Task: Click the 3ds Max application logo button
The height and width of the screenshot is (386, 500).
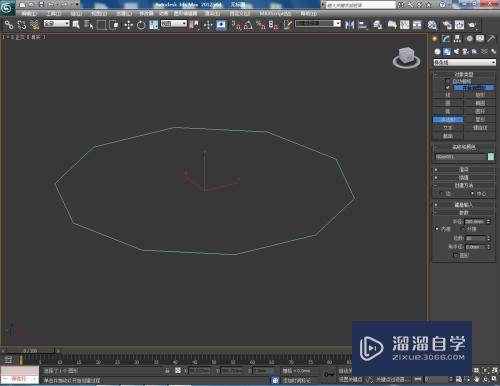Action: coord(7,7)
